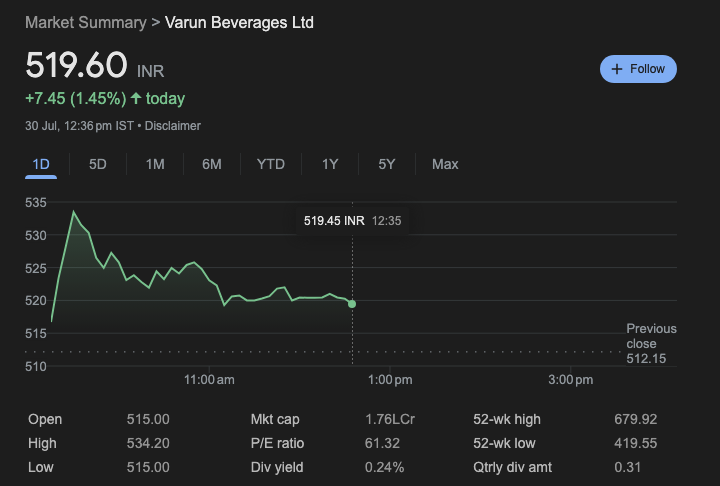Click the plus icon in Follow button
720x486 pixels.
pyautogui.click(x=617, y=69)
